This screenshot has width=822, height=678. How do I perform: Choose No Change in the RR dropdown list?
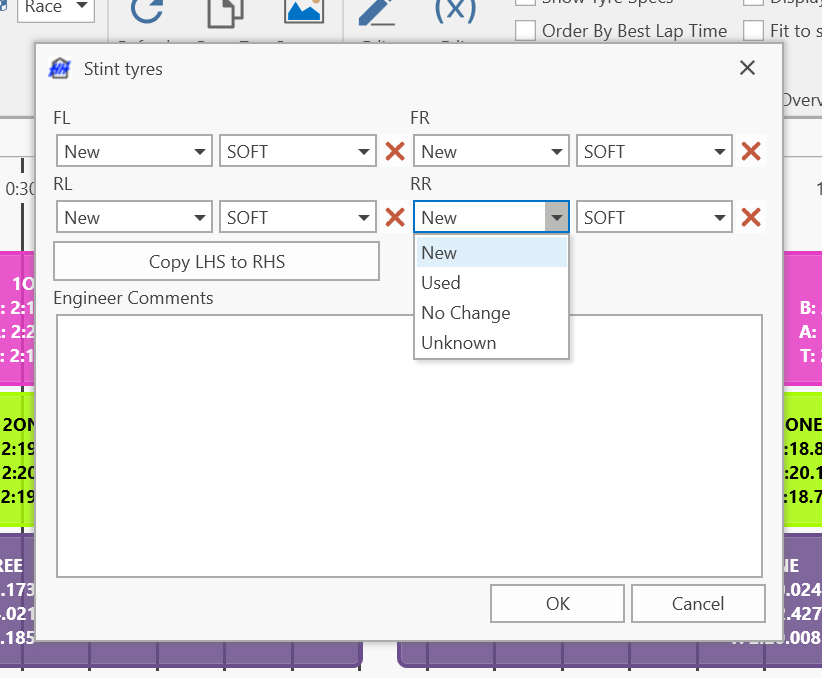466,313
